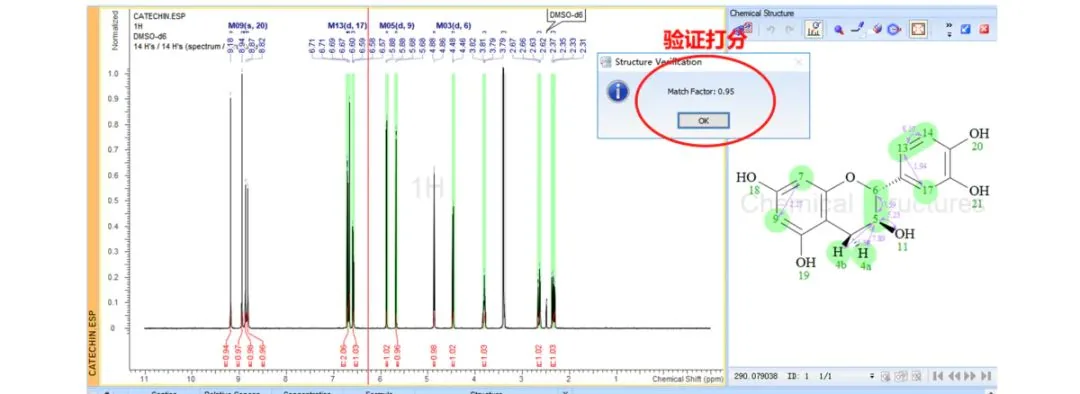Image resolution: width=1080 pixels, height=394 pixels.
Task: Go to the previous structure record
Action: tap(954, 376)
